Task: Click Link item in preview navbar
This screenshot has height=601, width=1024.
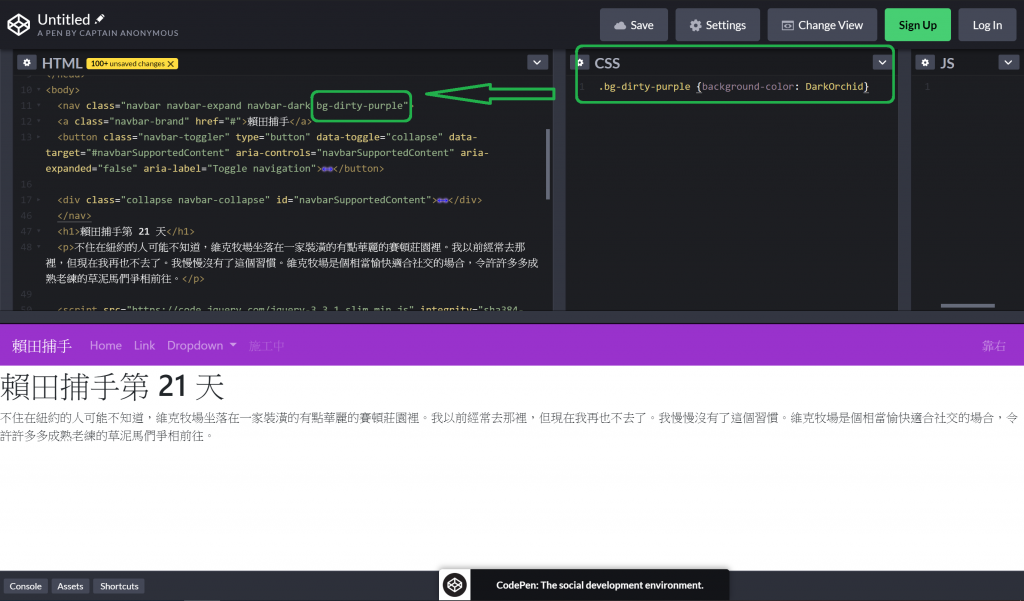Action: (144, 346)
